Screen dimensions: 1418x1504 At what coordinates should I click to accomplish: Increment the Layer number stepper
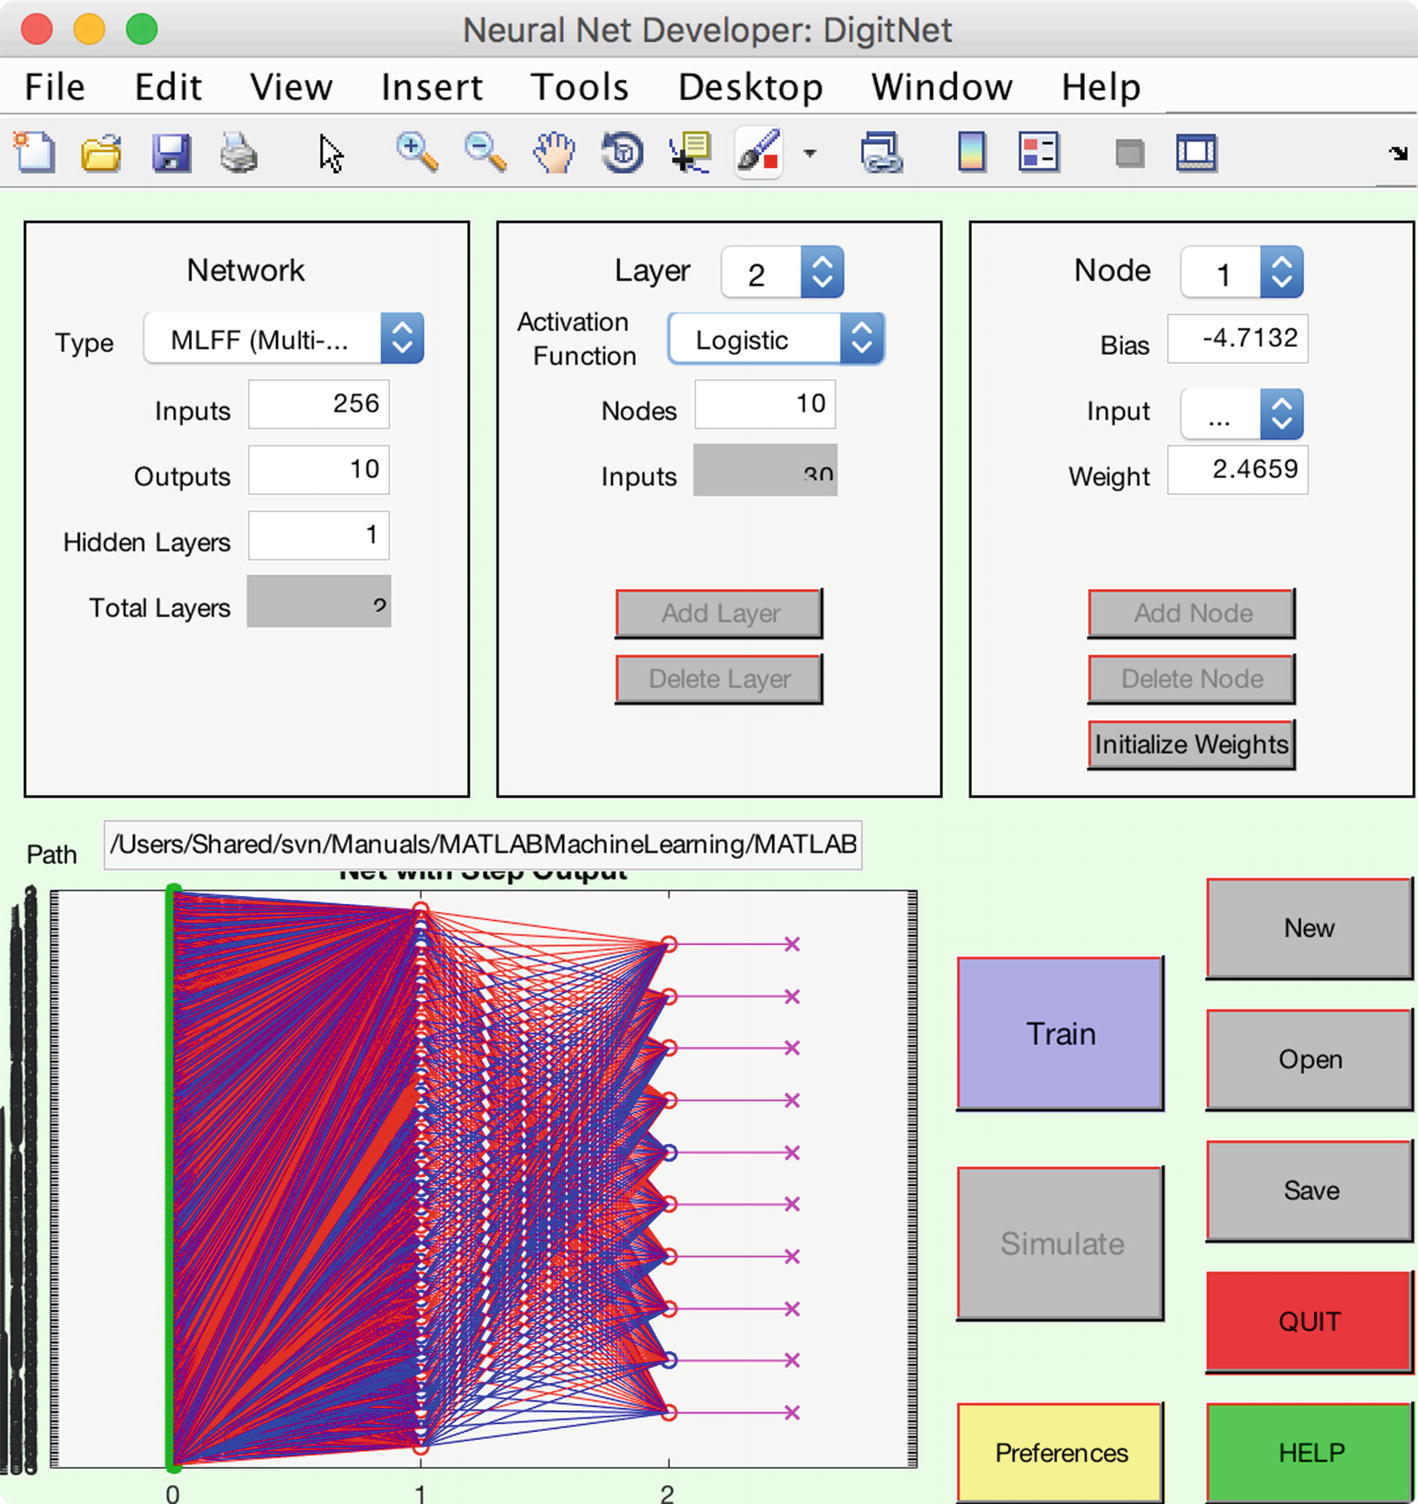(x=821, y=262)
